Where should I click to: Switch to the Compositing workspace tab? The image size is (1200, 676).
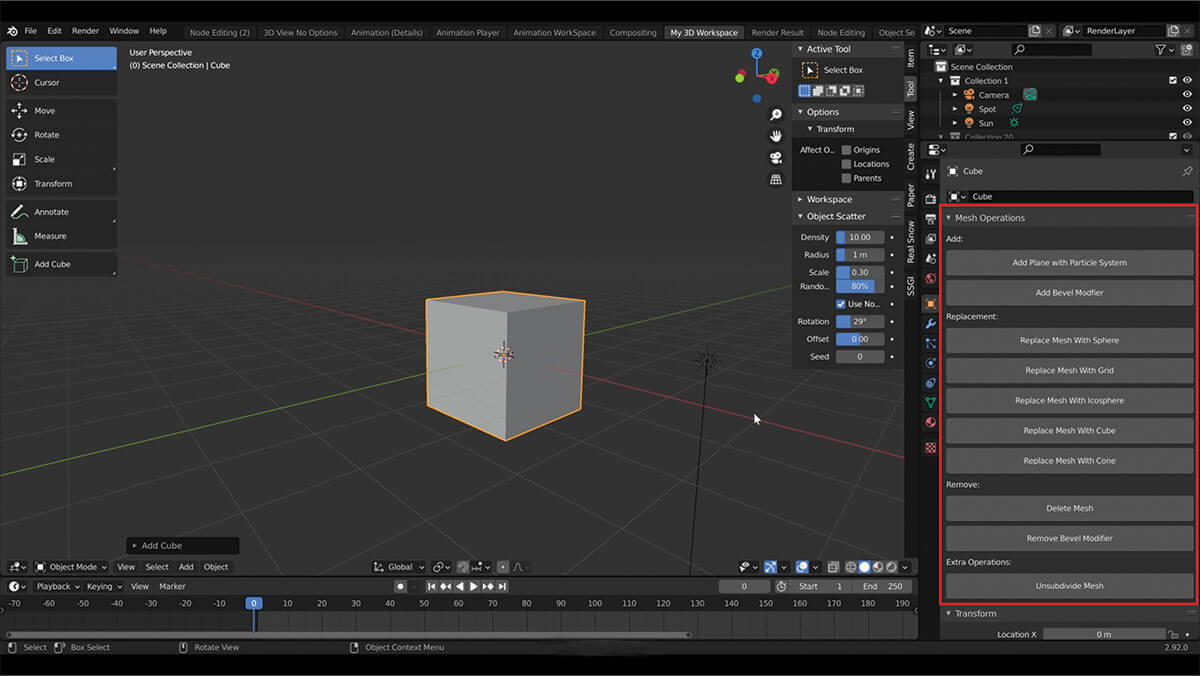pos(632,33)
